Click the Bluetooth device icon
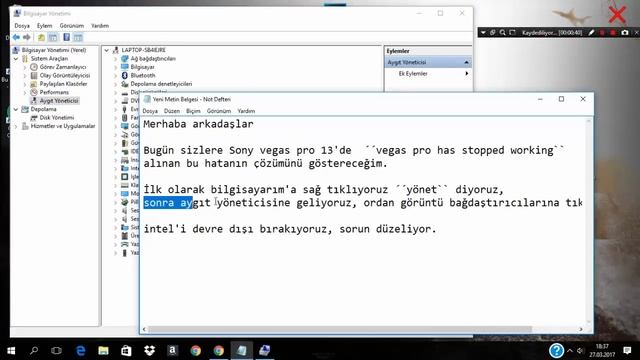The image size is (640, 360). [x=124, y=76]
